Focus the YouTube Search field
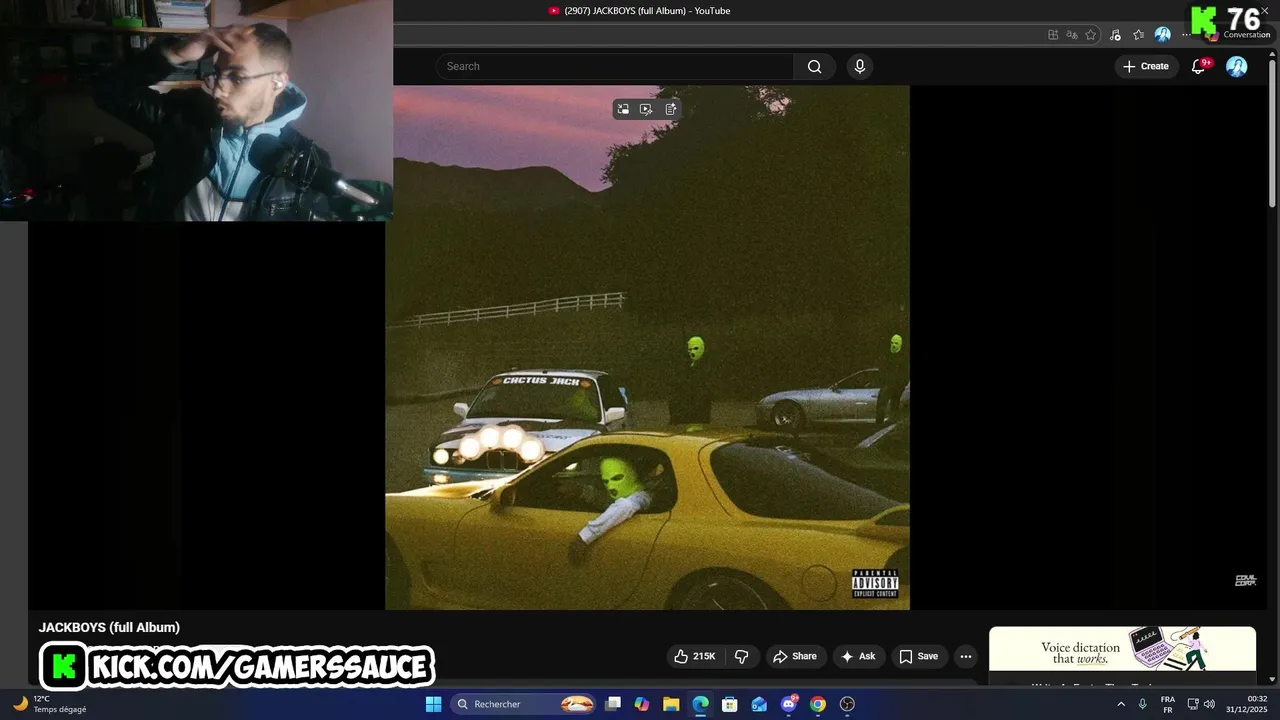Viewport: 1280px width, 720px height. tap(615, 66)
